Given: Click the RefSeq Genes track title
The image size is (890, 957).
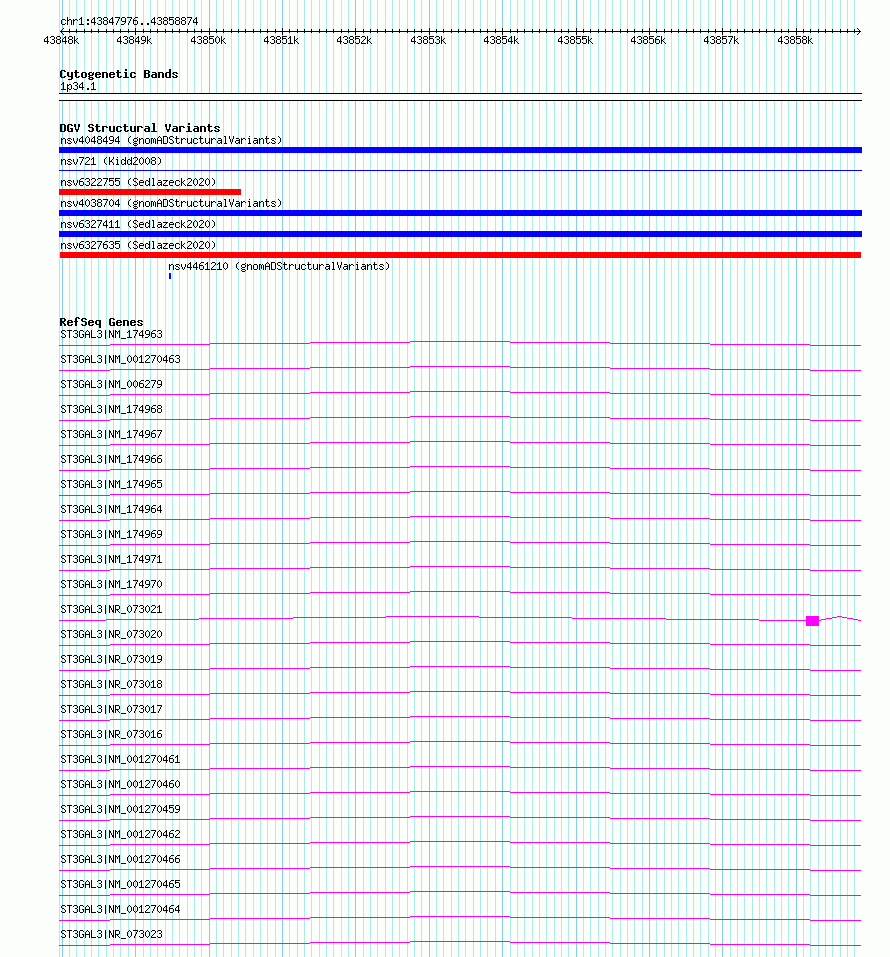Looking at the screenshot, I should [x=101, y=322].
